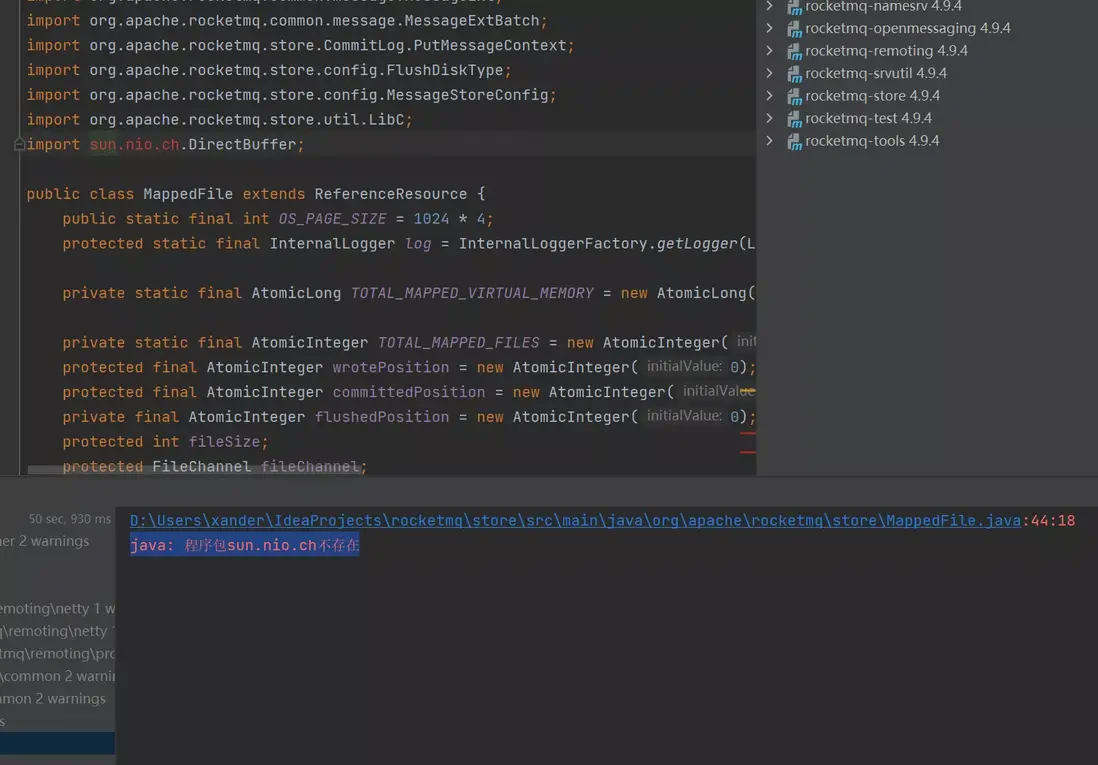Collapse the imports fold marker in gutter
Viewport: 1098px width, 765px height.
coord(20,144)
